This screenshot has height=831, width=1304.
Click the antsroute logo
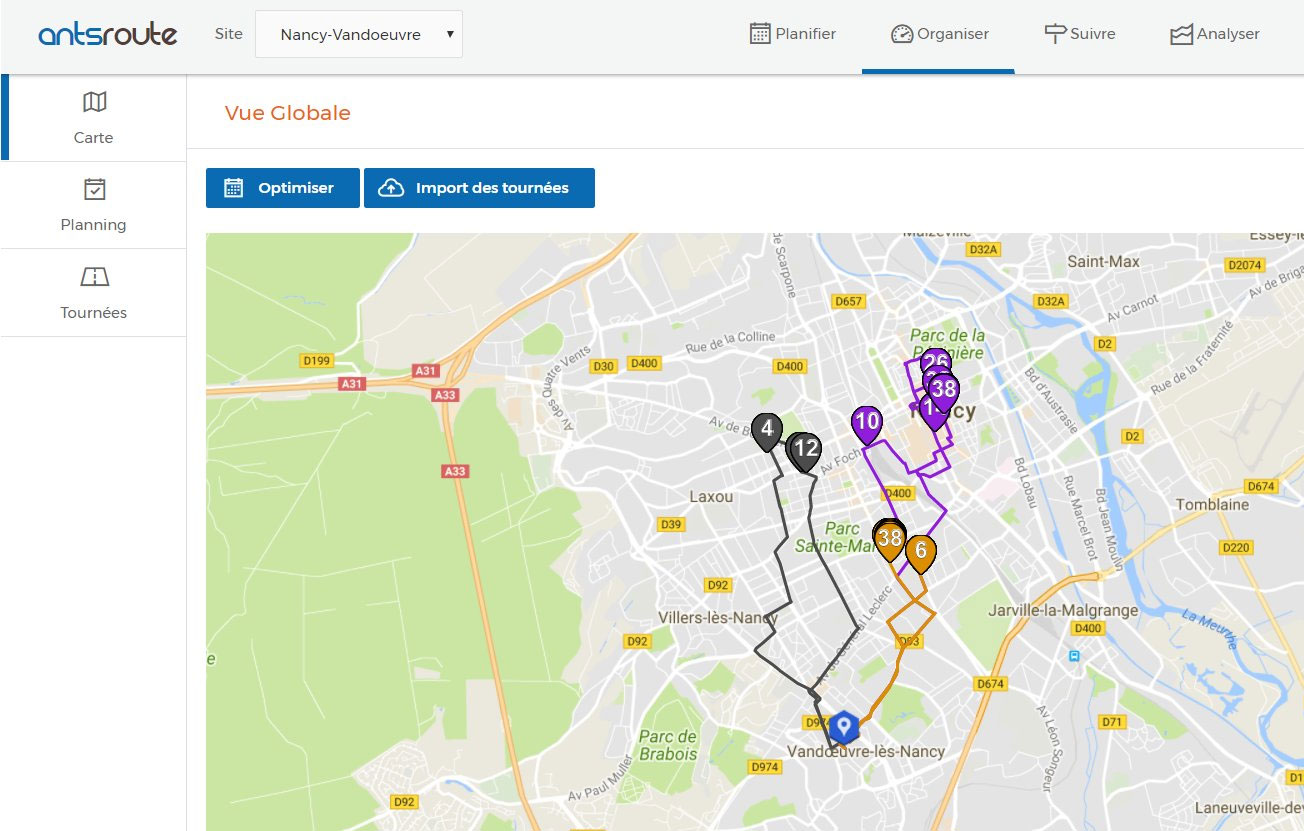(108, 35)
